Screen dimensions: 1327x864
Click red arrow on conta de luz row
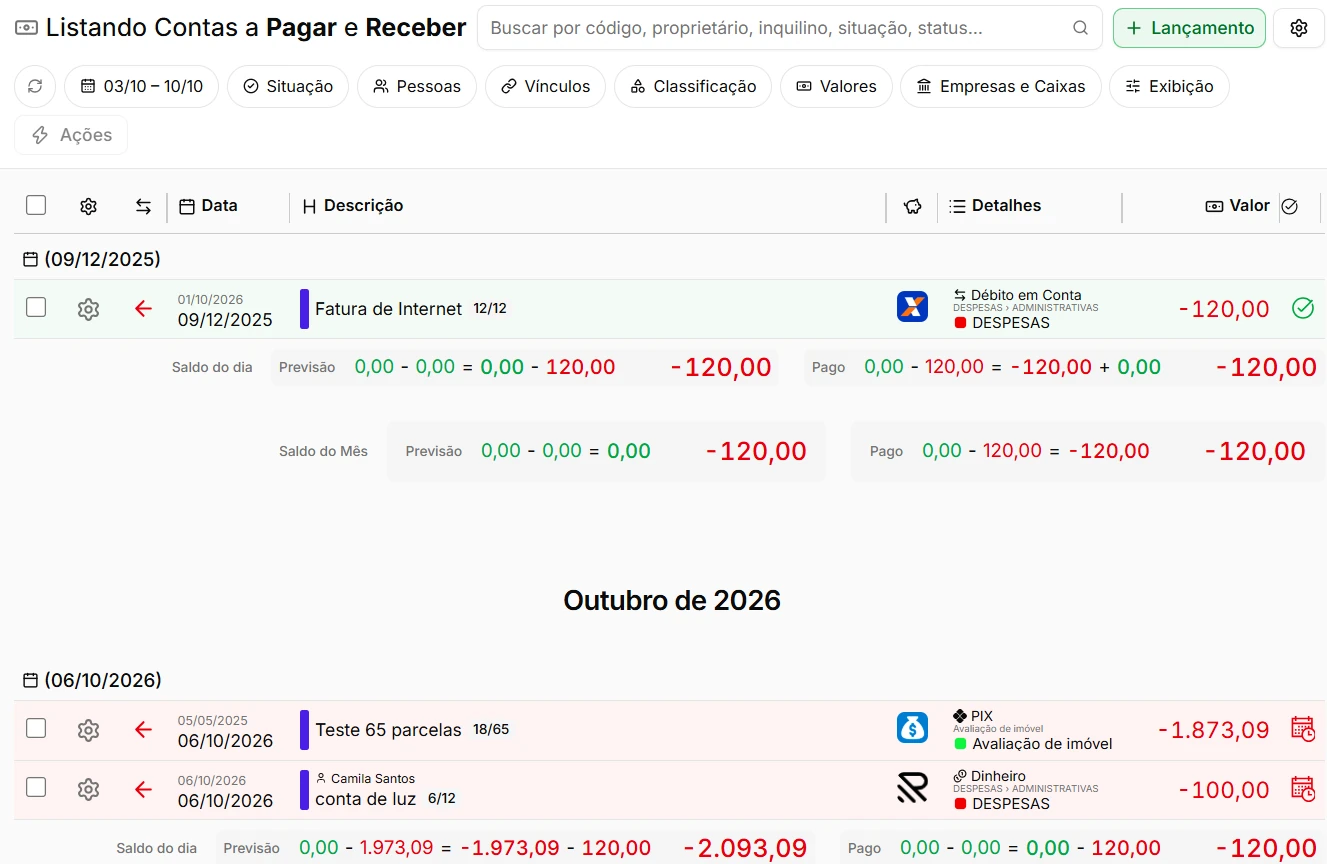point(143,789)
